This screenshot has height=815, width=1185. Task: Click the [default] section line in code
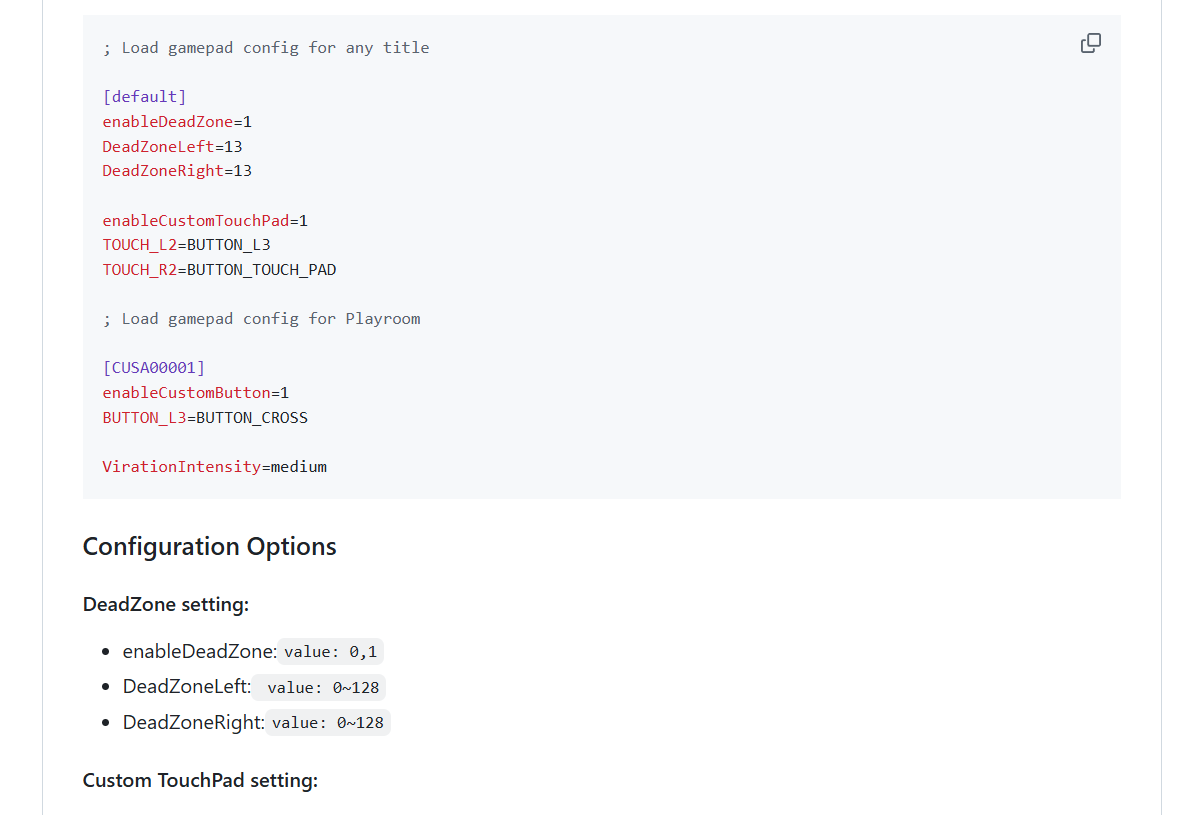144,97
